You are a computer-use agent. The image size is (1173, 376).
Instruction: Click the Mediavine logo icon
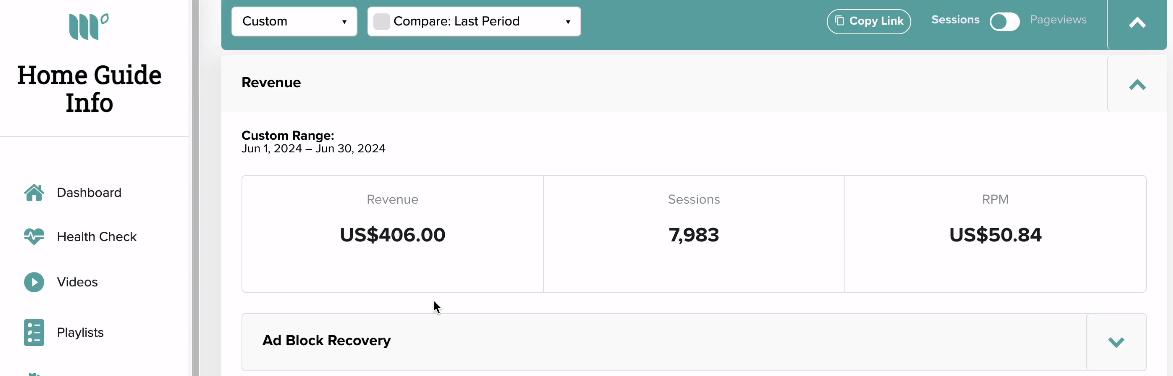point(89,26)
